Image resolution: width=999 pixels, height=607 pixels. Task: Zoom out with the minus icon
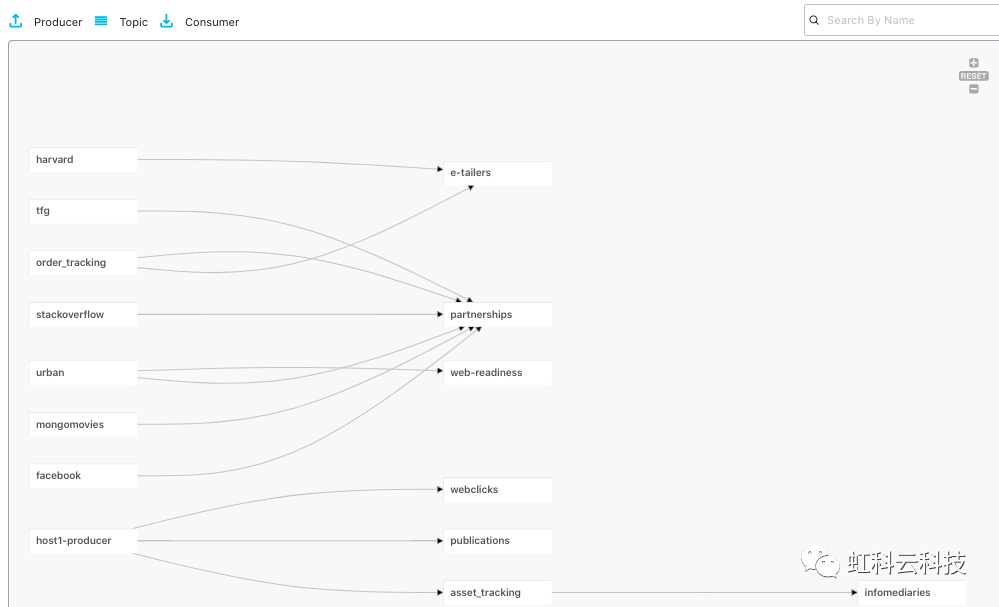click(x=974, y=89)
